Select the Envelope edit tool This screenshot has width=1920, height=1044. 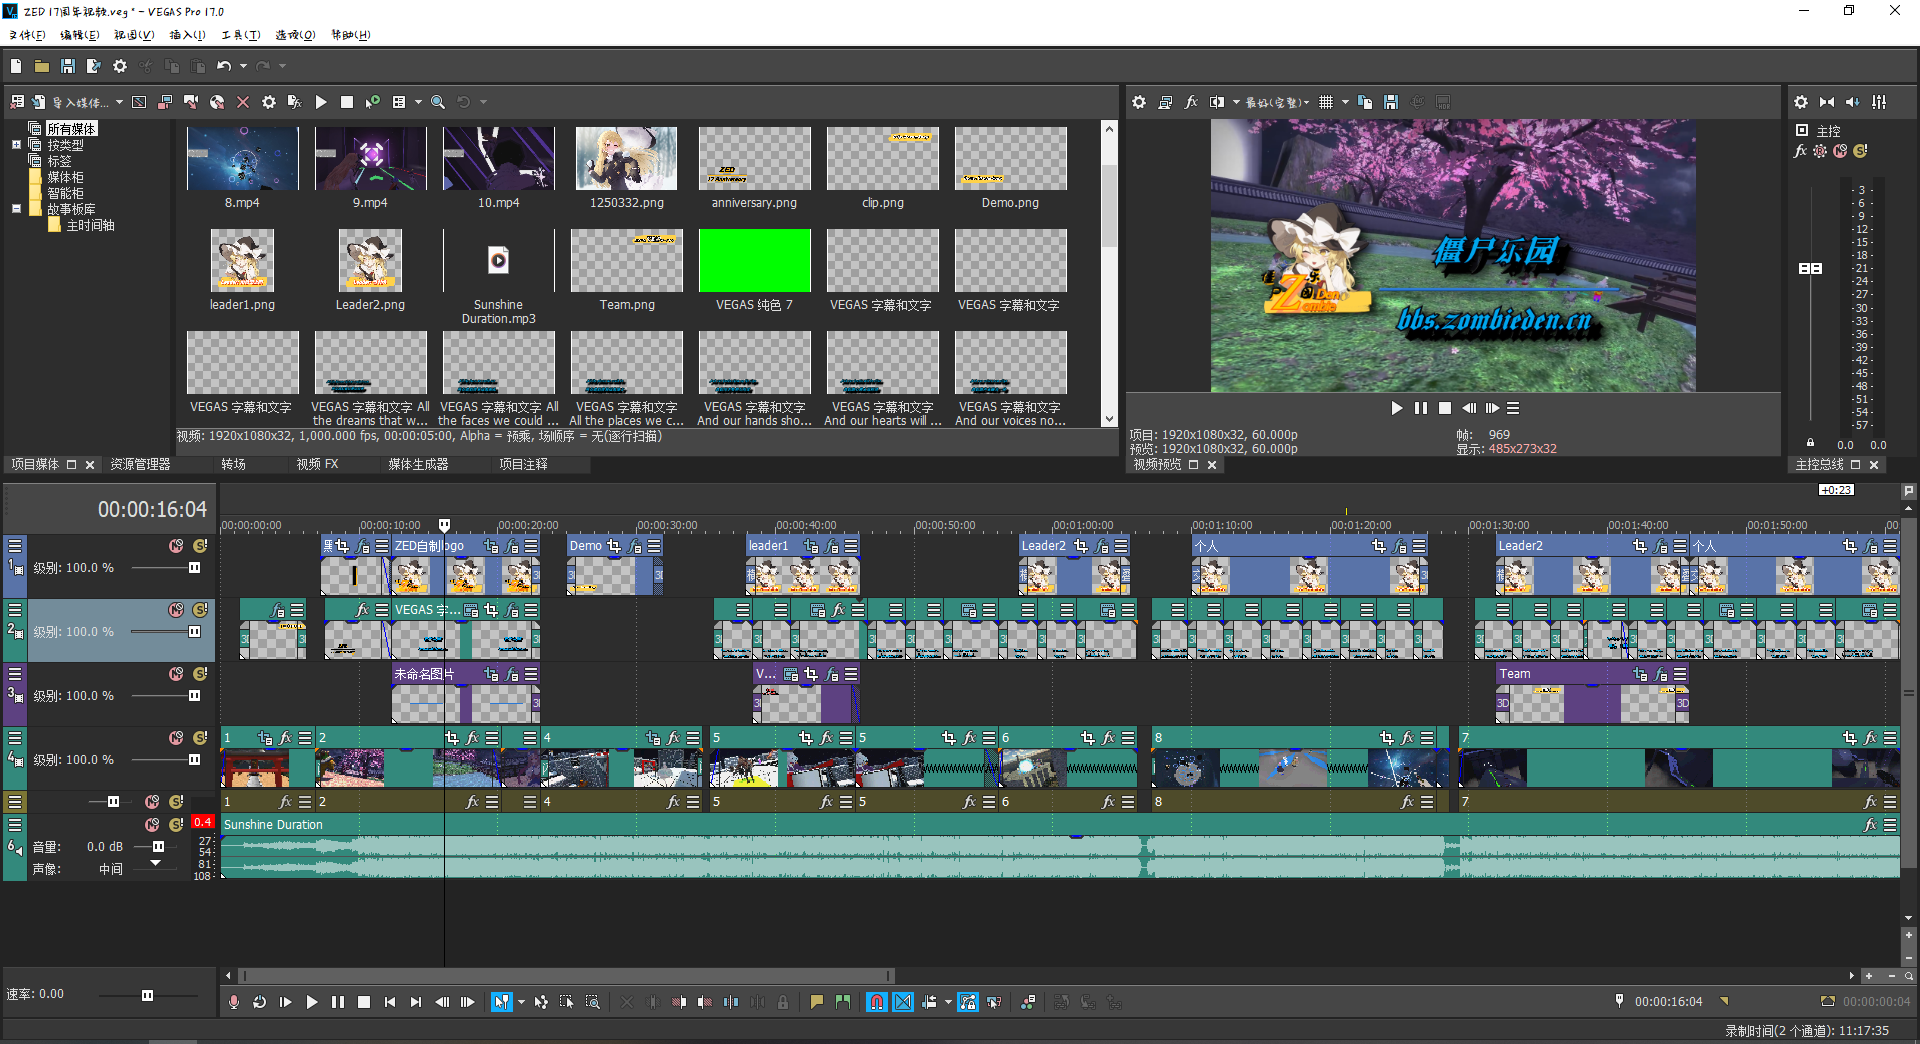(x=541, y=1001)
